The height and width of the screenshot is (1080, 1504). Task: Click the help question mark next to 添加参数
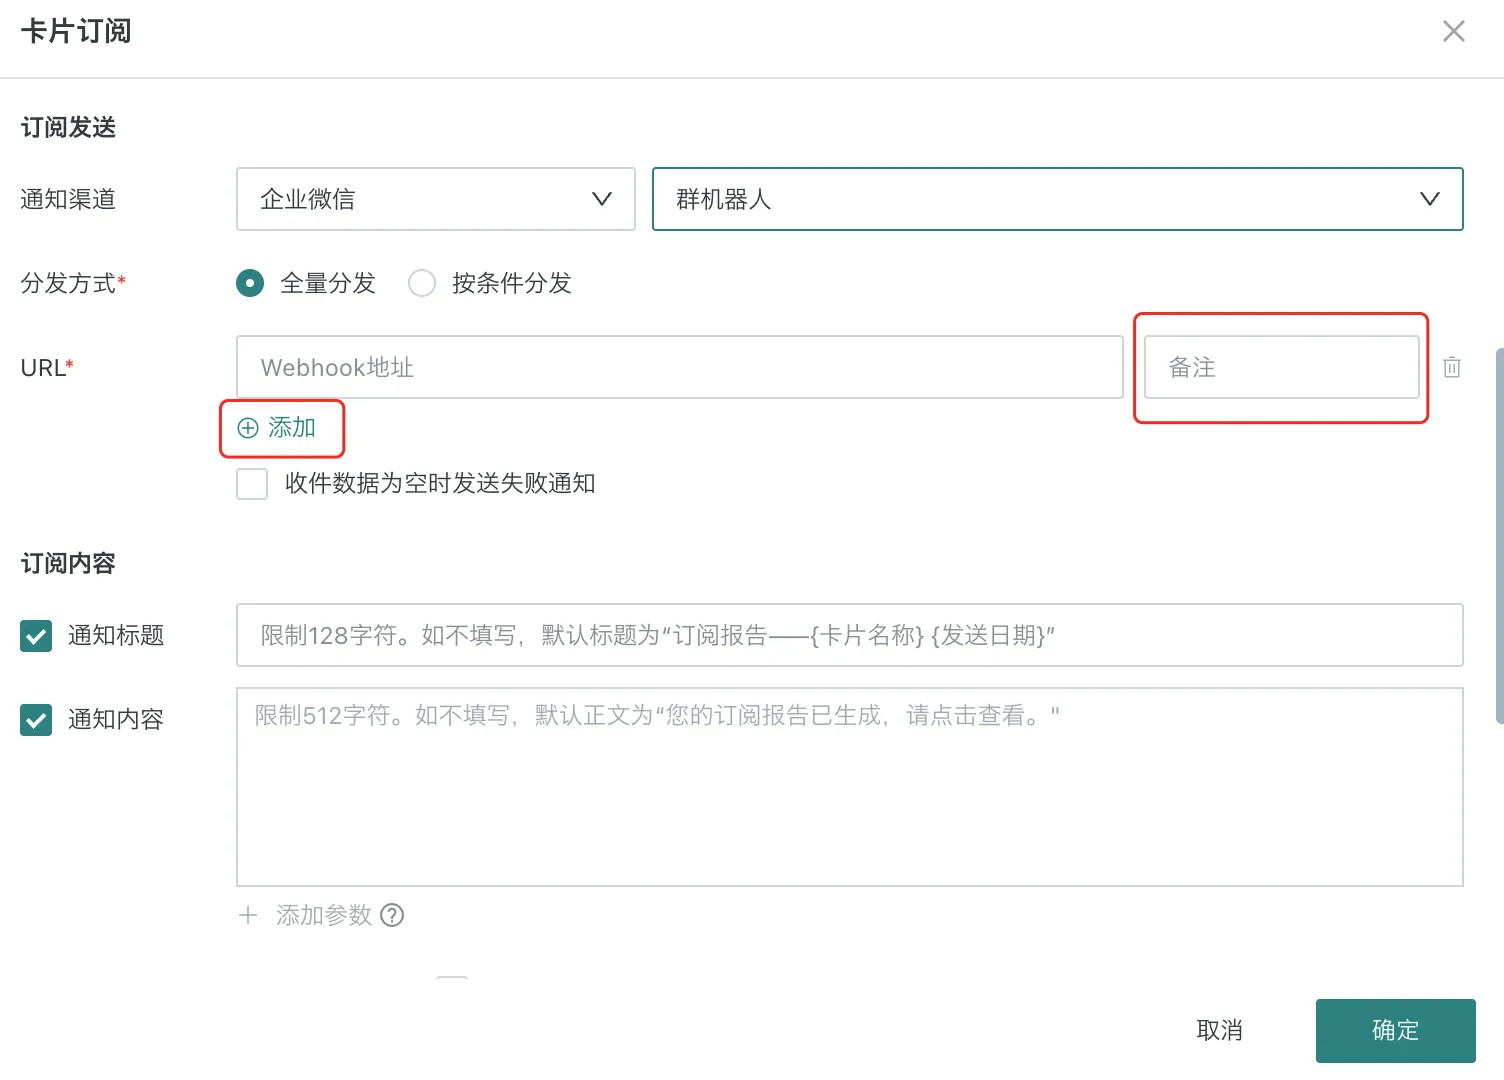tap(392, 915)
